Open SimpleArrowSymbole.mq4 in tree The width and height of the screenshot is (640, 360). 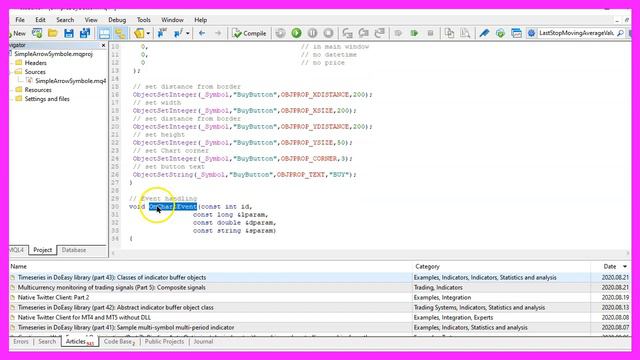coord(70,81)
